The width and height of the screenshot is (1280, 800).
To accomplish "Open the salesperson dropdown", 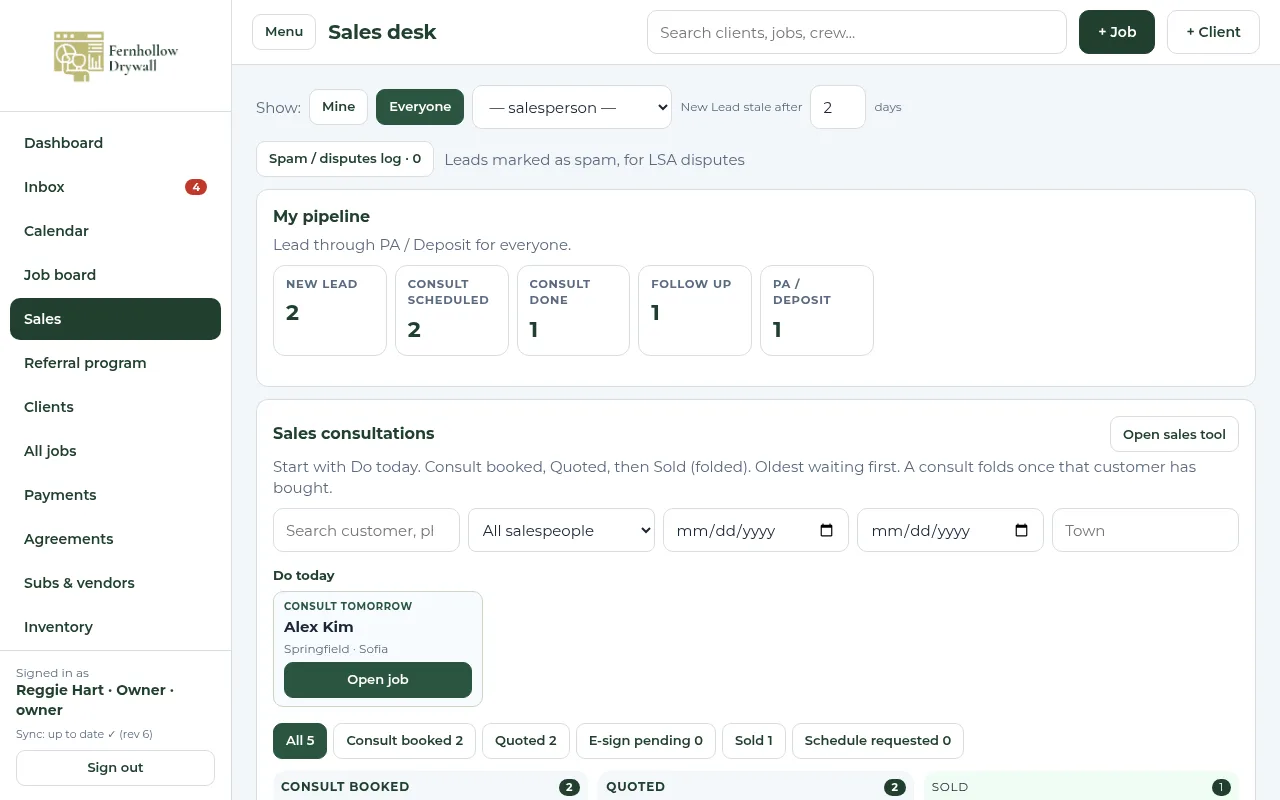I will click(x=572, y=107).
